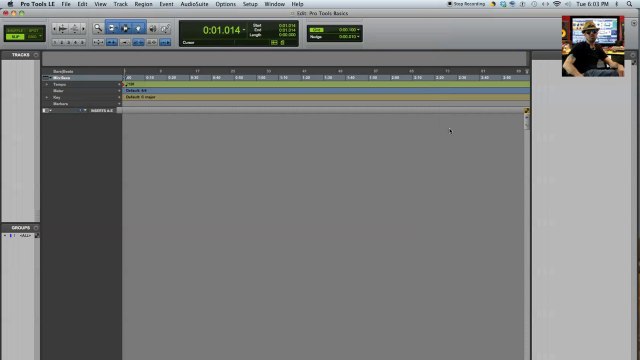Open Grid mode dropdown
Screen dimensions: 640x360
(40, 36)
